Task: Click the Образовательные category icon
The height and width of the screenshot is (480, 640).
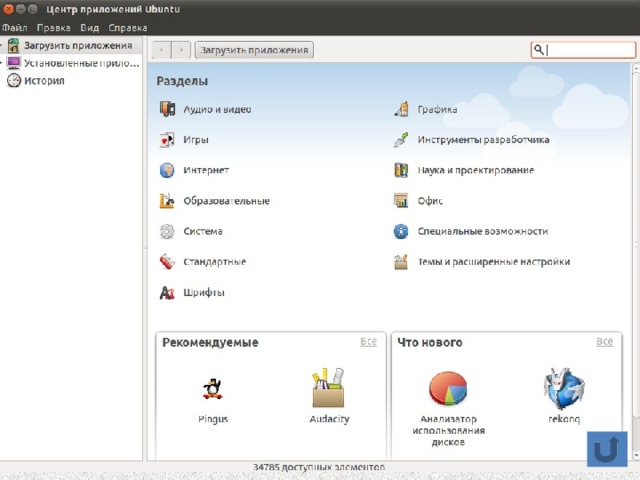Action: pyautogui.click(x=167, y=201)
